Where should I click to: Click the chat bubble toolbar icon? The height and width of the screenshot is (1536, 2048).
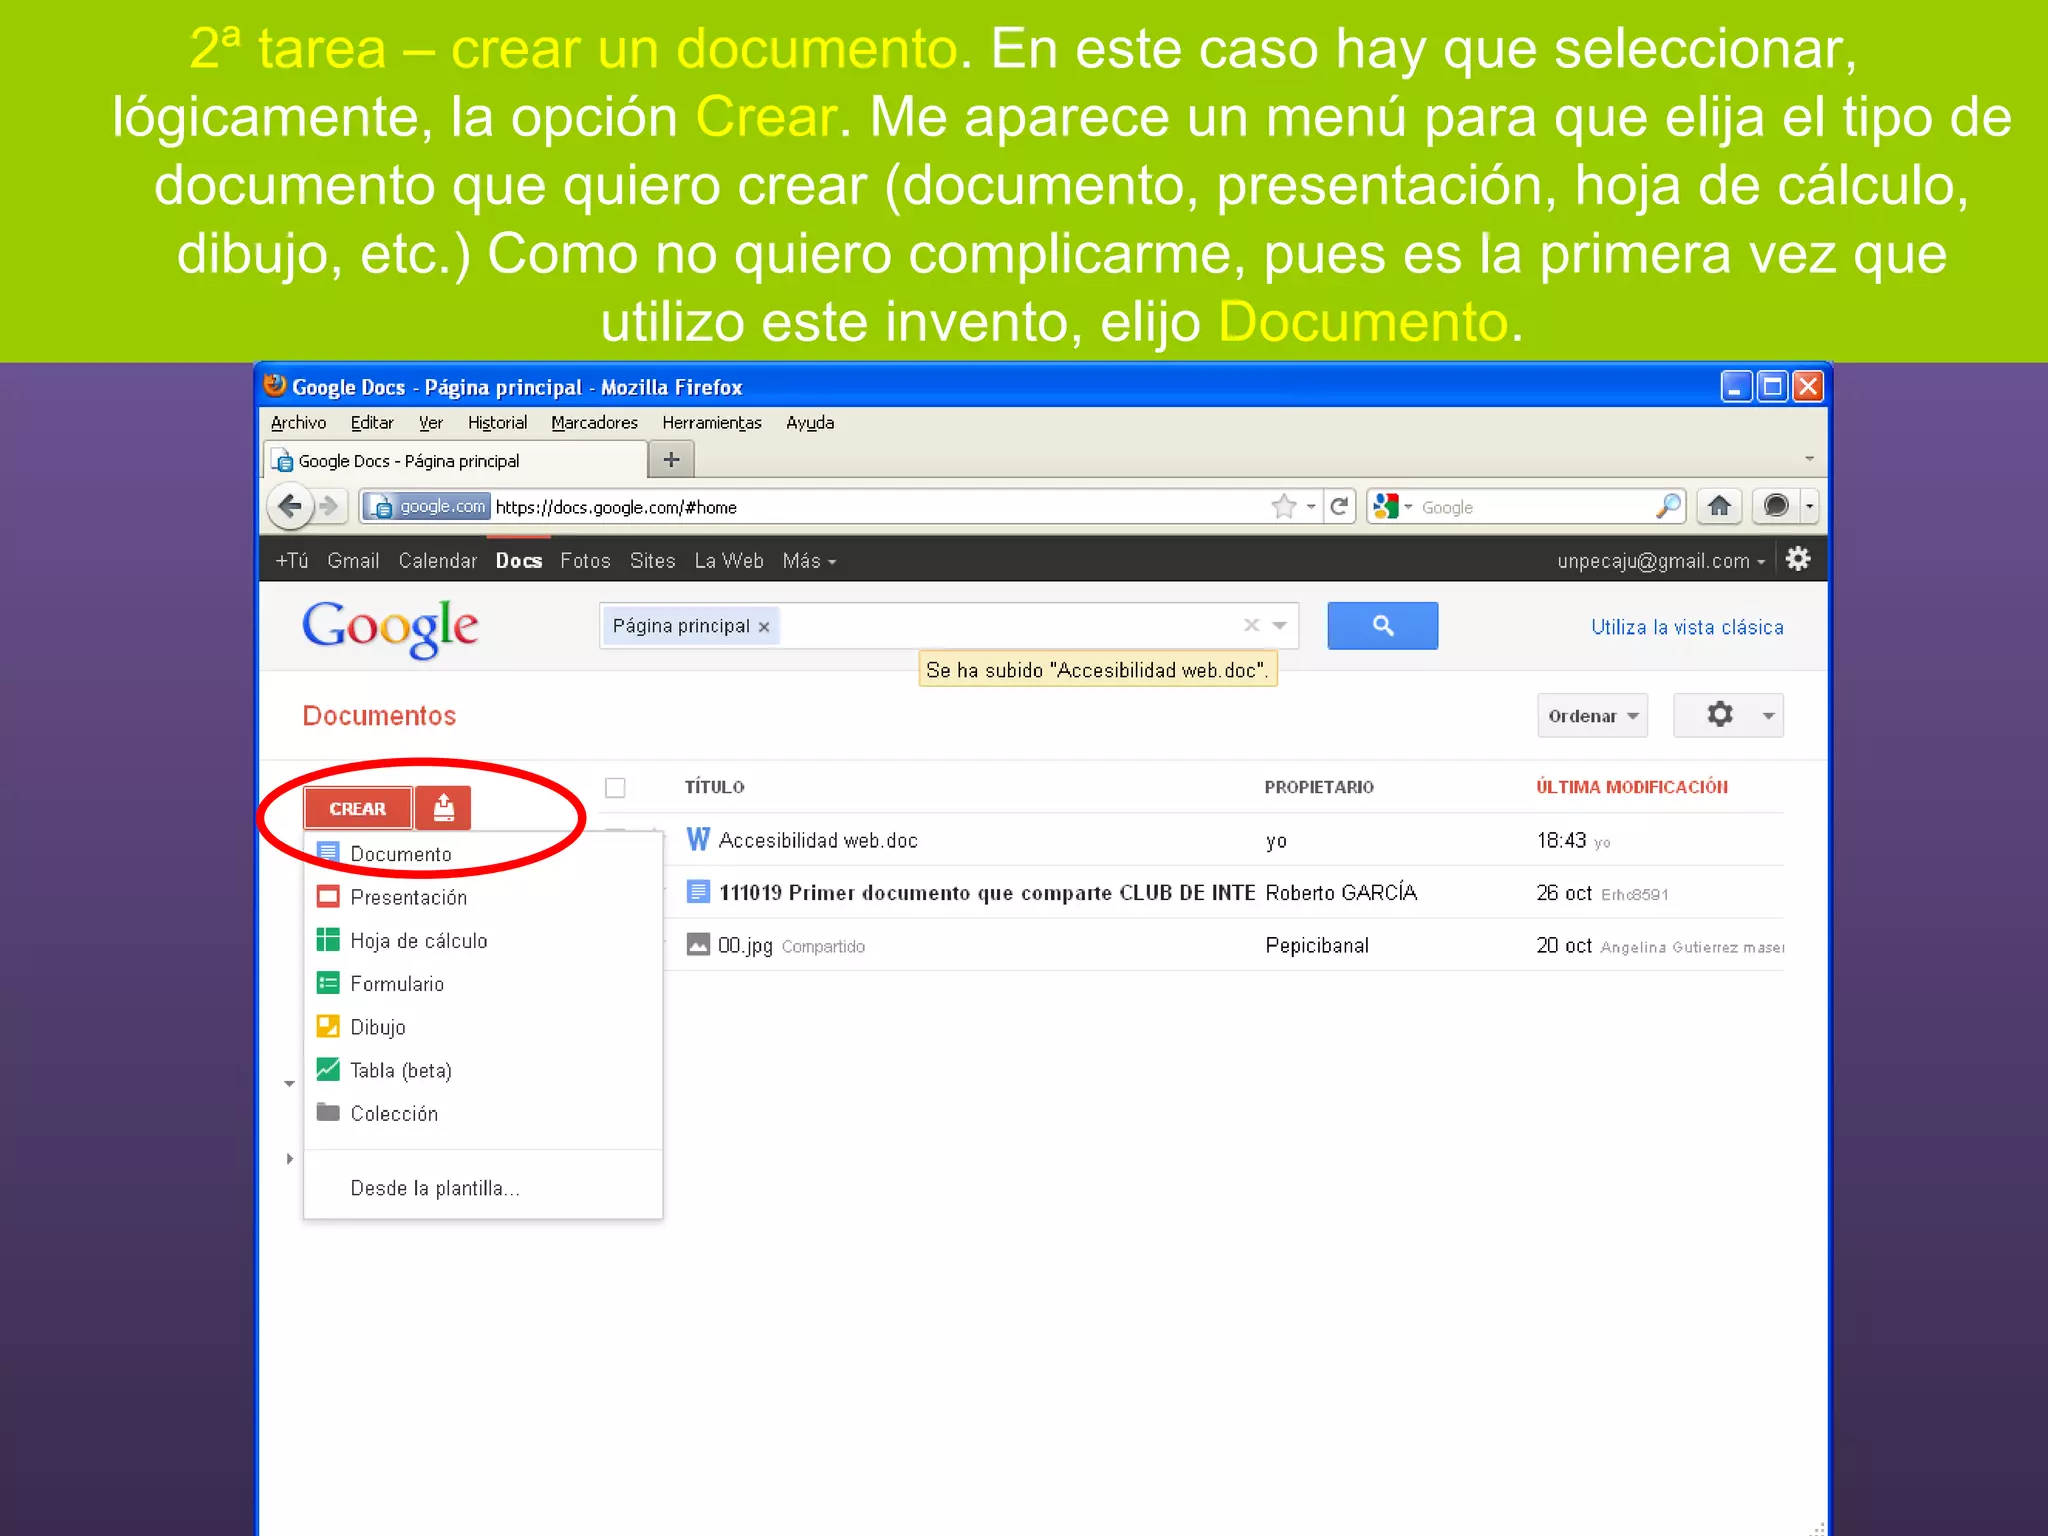pyautogui.click(x=1776, y=506)
